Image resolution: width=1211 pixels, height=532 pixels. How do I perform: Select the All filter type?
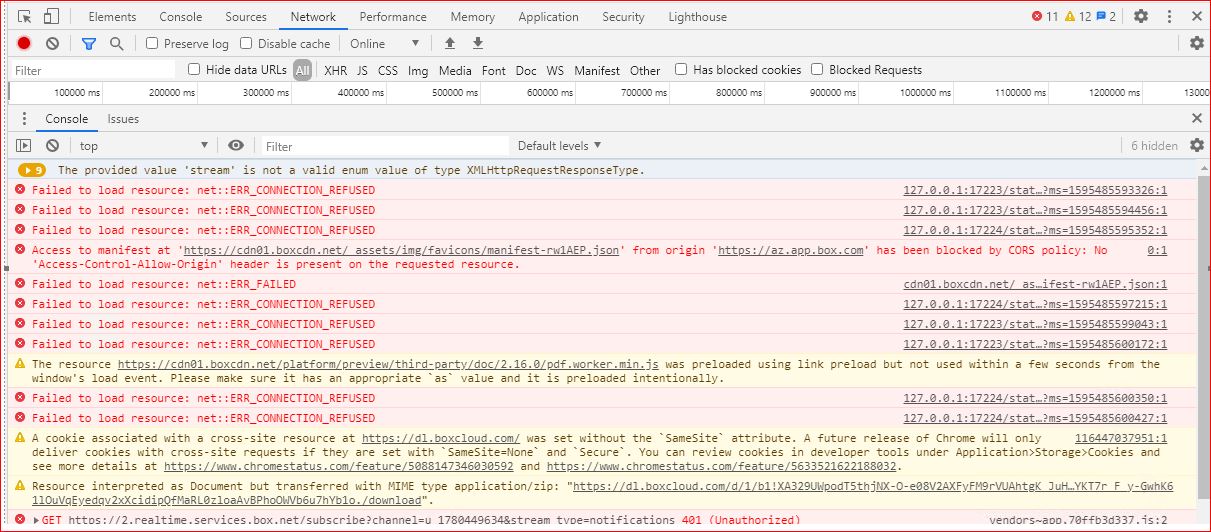pyautogui.click(x=302, y=70)
